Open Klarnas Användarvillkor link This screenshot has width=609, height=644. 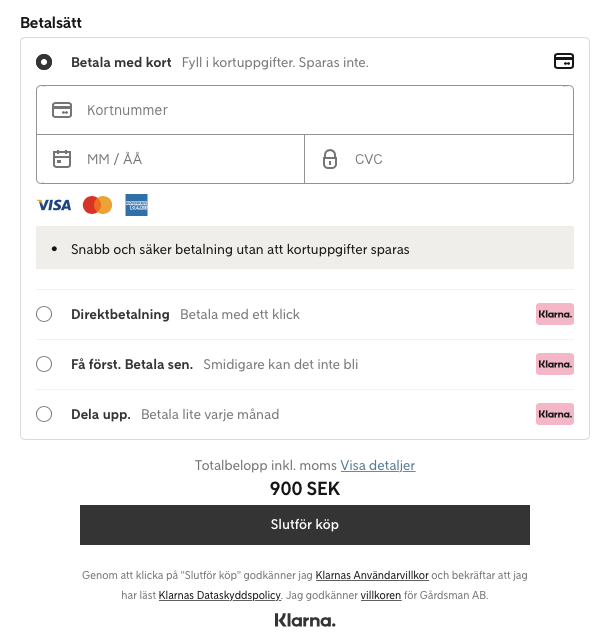coord(372,576)
